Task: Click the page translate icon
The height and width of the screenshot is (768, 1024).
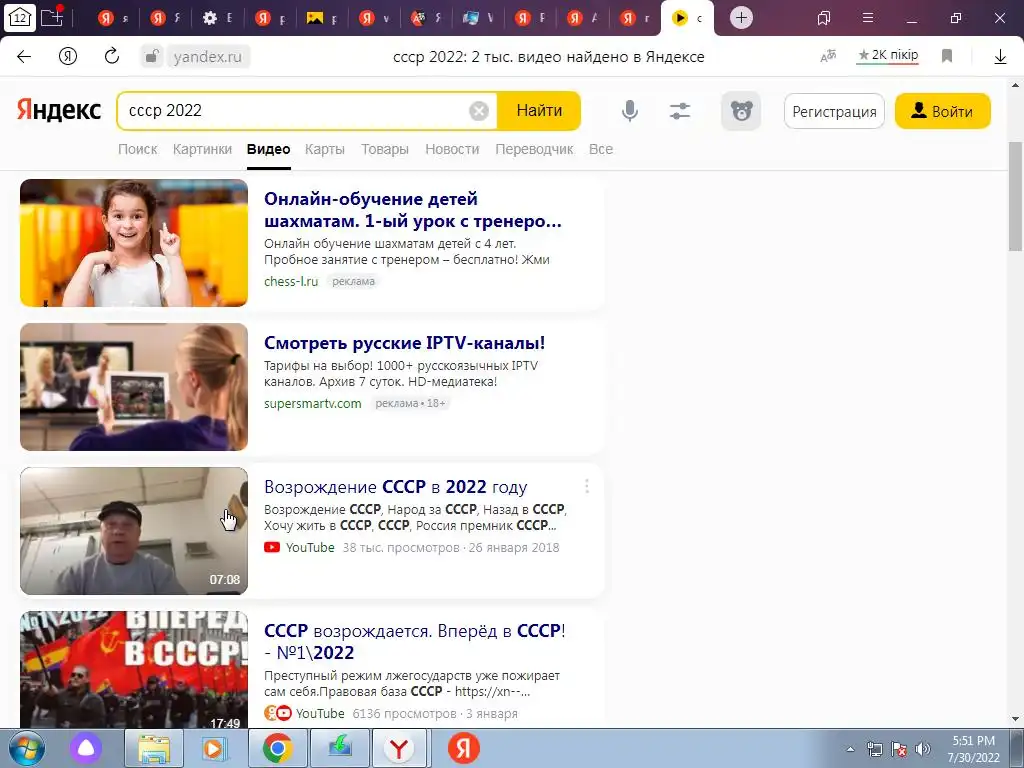Action: tap(828, 57)
